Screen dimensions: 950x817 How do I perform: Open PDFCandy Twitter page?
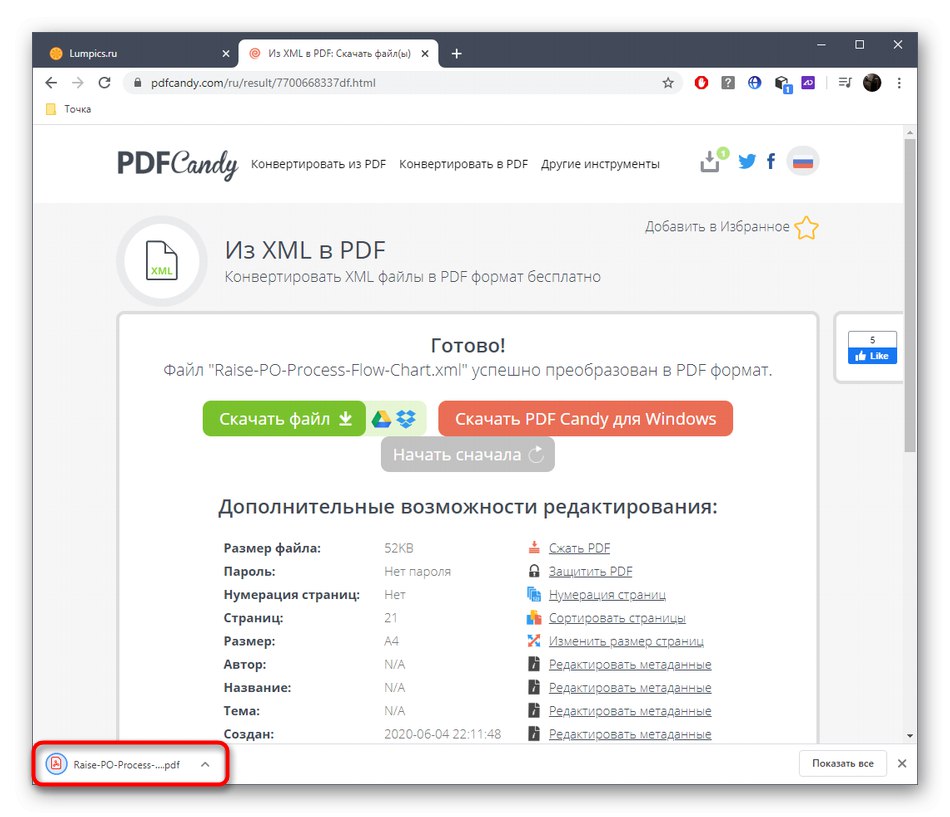pos(746,161)
